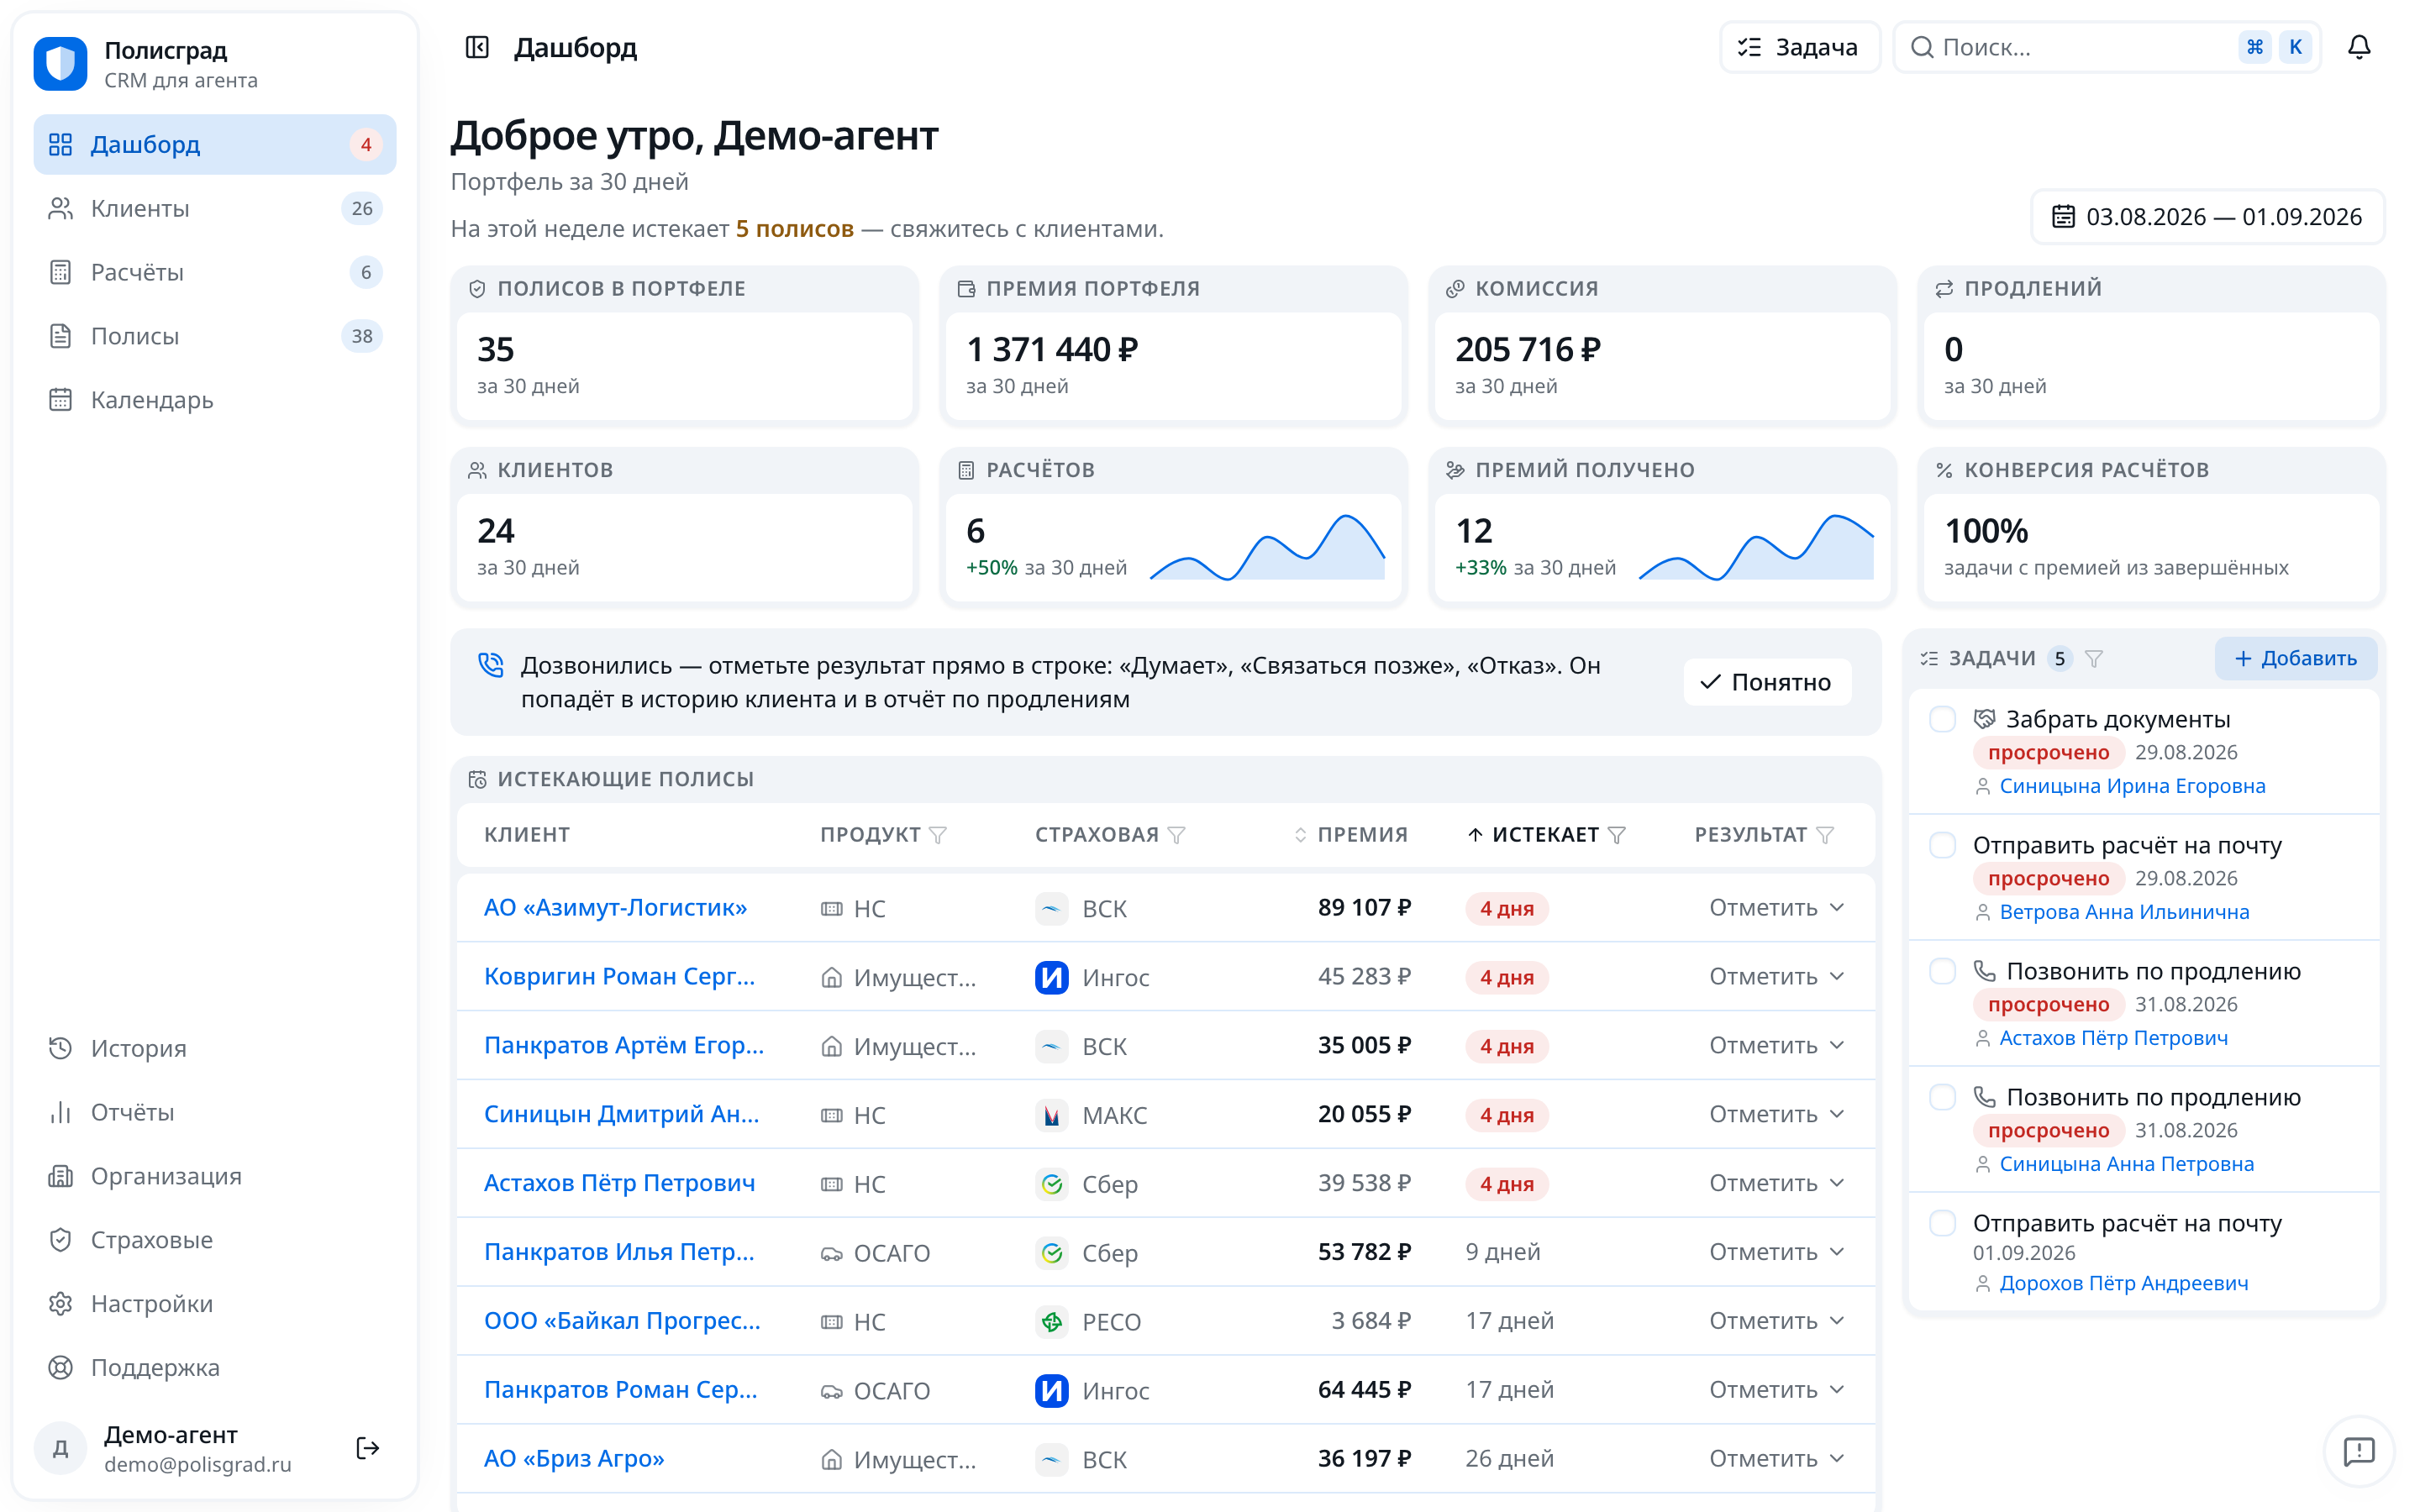
Task: Expand the Отметить menu for ООО «Байкал Прогресс»
Action: point(1776,1322)
